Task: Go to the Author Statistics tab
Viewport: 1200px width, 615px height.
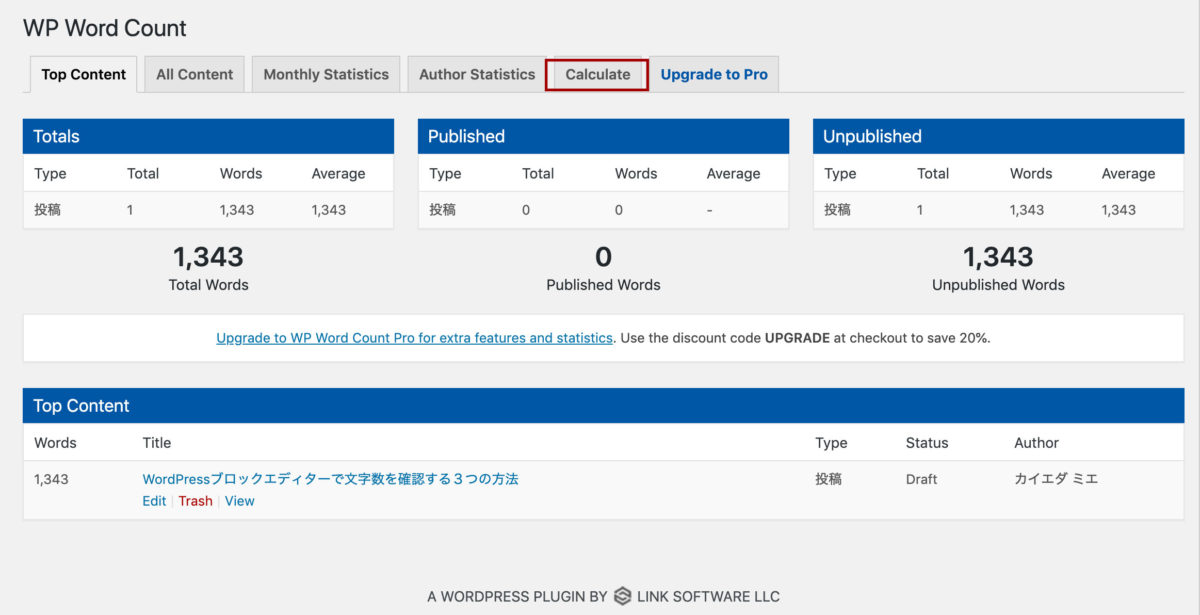Action: 477,74
